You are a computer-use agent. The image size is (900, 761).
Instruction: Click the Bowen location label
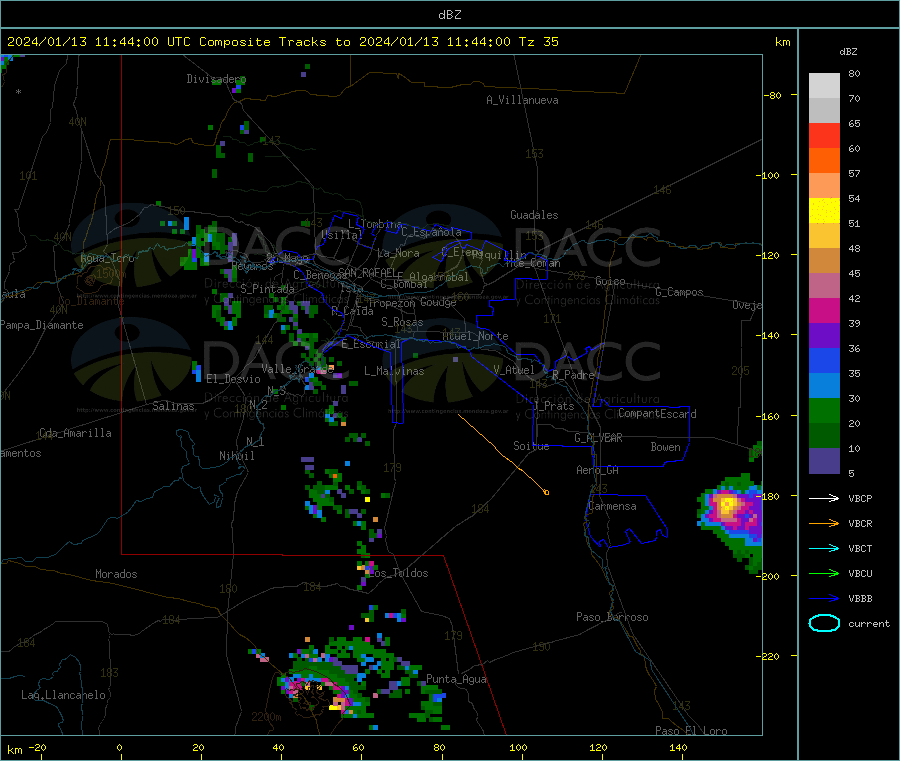tap(665, 447)
